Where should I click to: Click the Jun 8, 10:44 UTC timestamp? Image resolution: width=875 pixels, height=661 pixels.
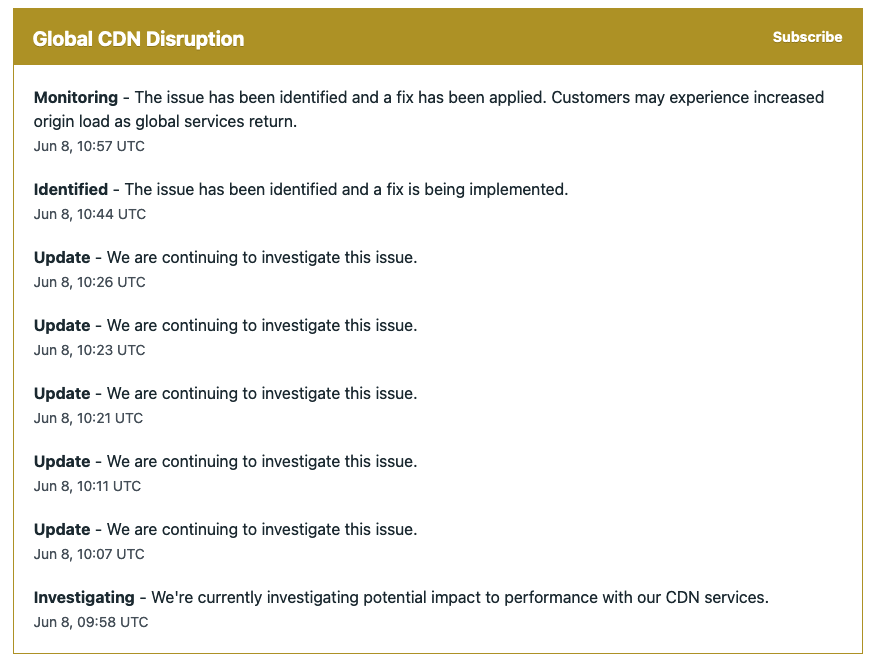[90, 214]
